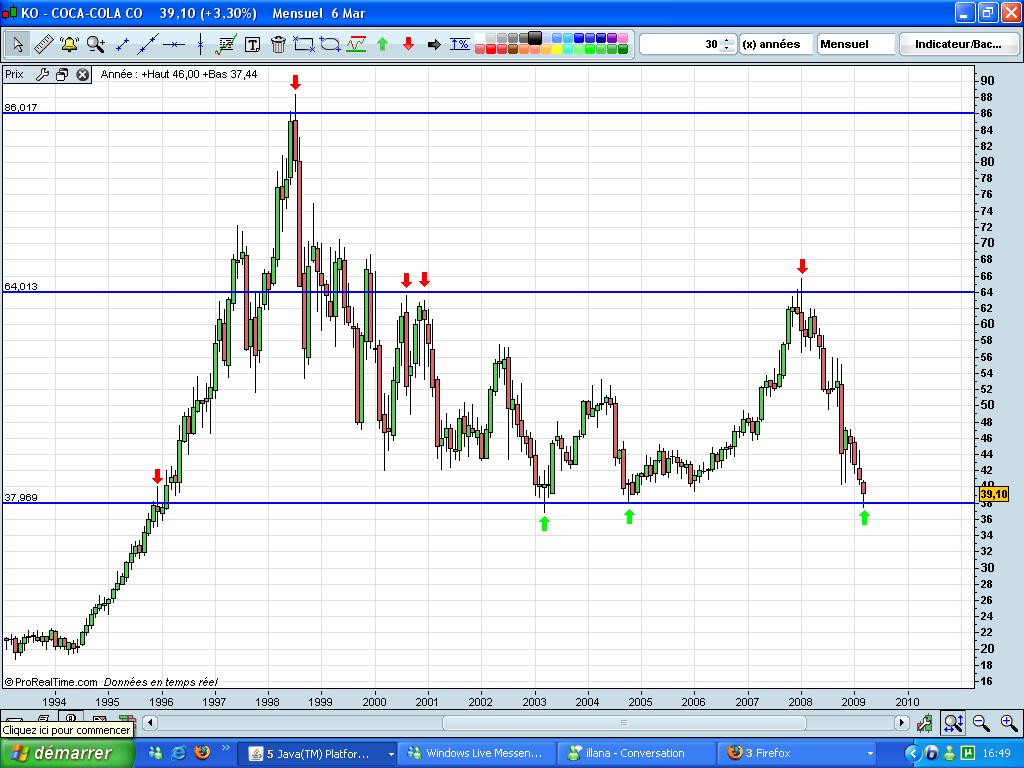The height and width of the screenshot is (768, 1024).
Task: Select the horizontal line tool
Action: pos(174,44)
